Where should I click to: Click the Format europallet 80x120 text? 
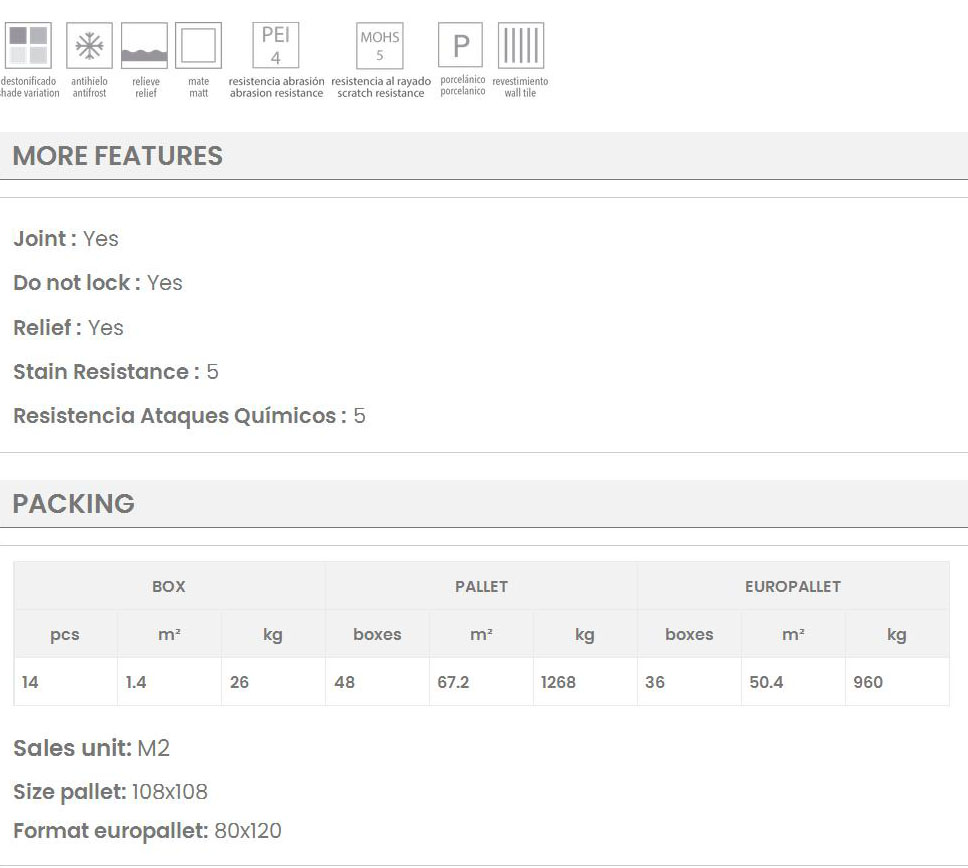(x=148, y=831)
